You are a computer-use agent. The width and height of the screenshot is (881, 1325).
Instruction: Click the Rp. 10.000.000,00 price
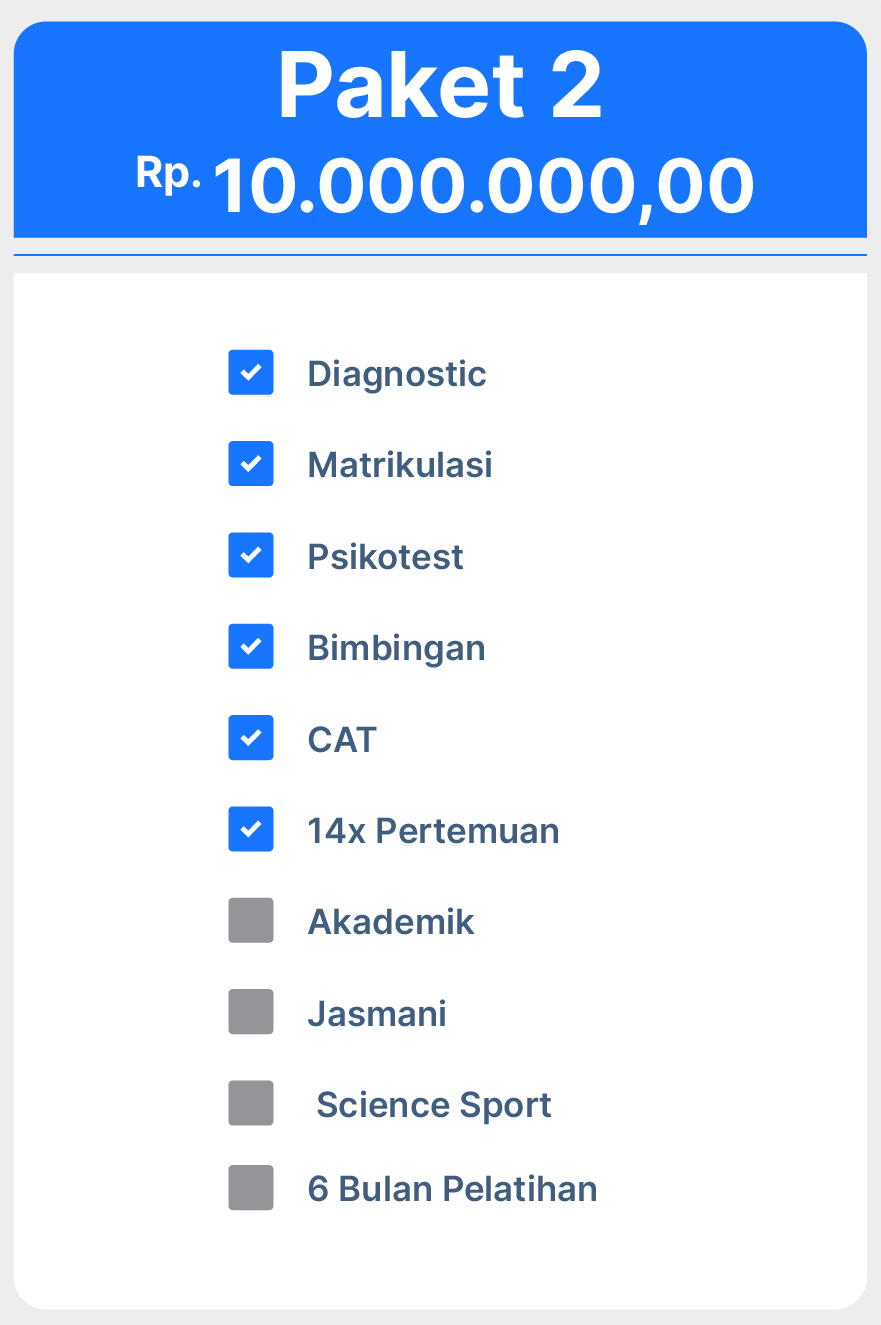click(x=446, y=186)
